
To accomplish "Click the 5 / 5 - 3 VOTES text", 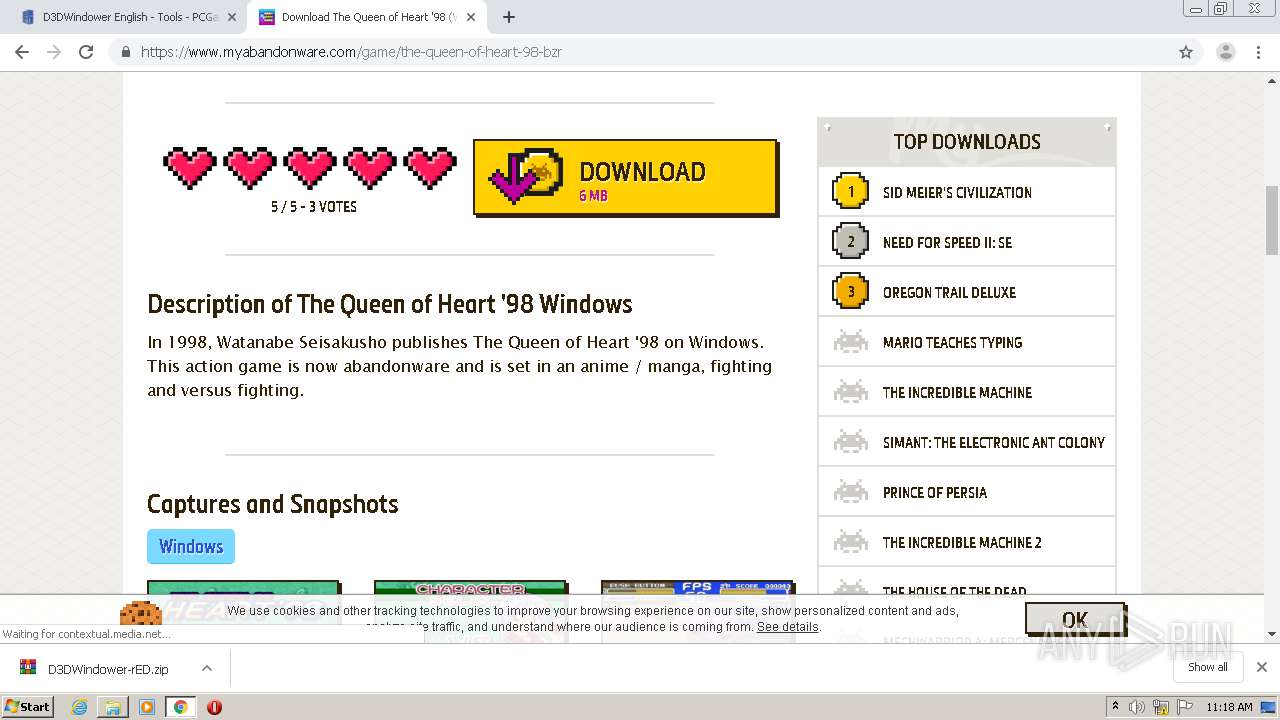I will [x=314, y=207].
